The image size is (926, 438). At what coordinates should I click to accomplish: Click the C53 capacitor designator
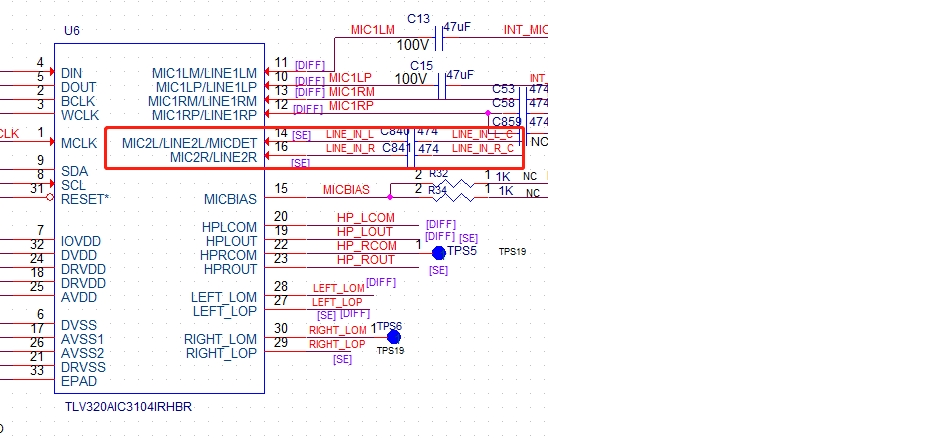click(x=504, y=89)
